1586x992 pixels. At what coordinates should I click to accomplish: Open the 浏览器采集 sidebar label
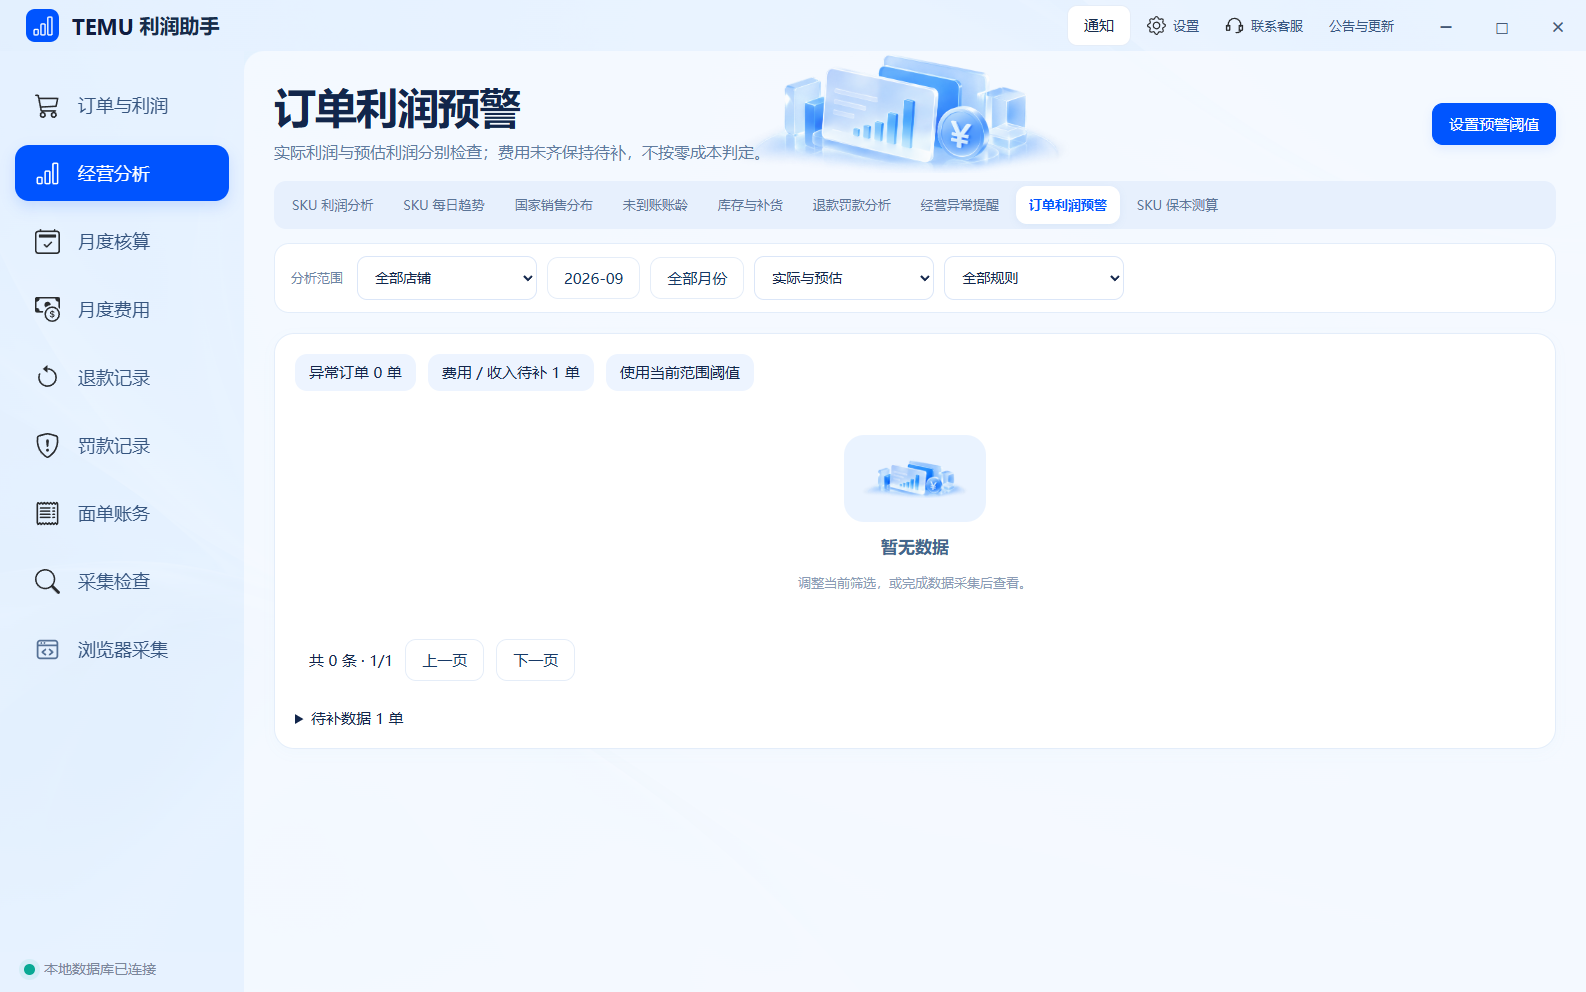coord(123,650)
